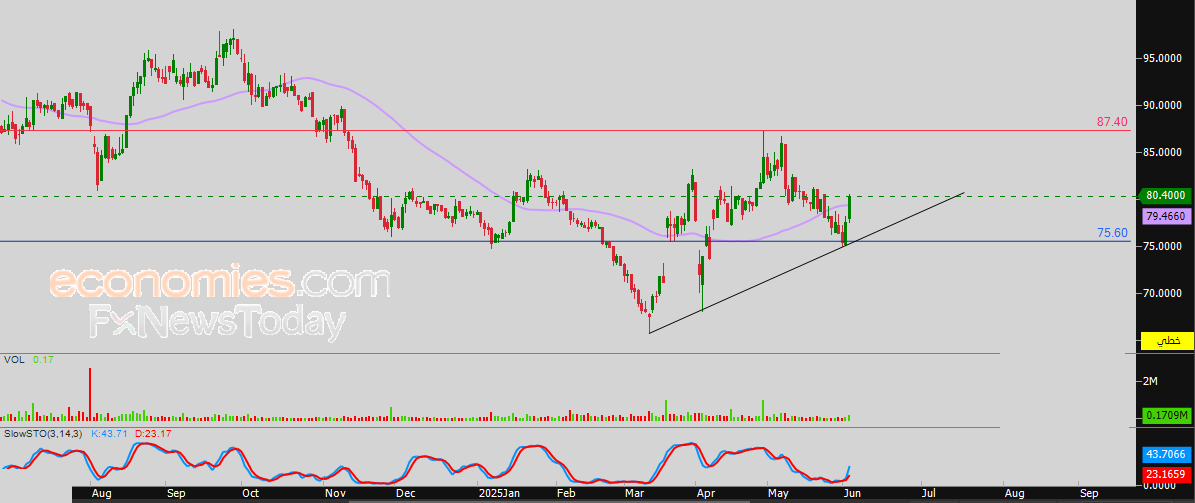This screenshot has width=1195, height=503.
Task: Click the K:43.71 stochastic reading
Action: point(109,434)
